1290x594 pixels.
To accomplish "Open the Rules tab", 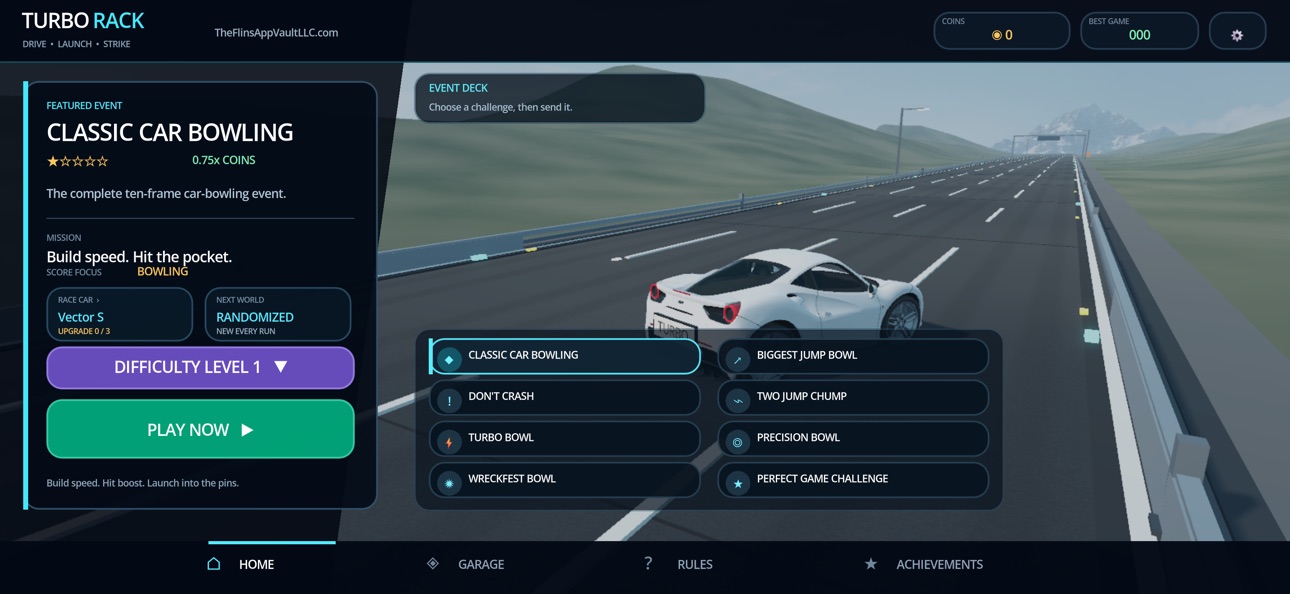I will pos(678,564).
